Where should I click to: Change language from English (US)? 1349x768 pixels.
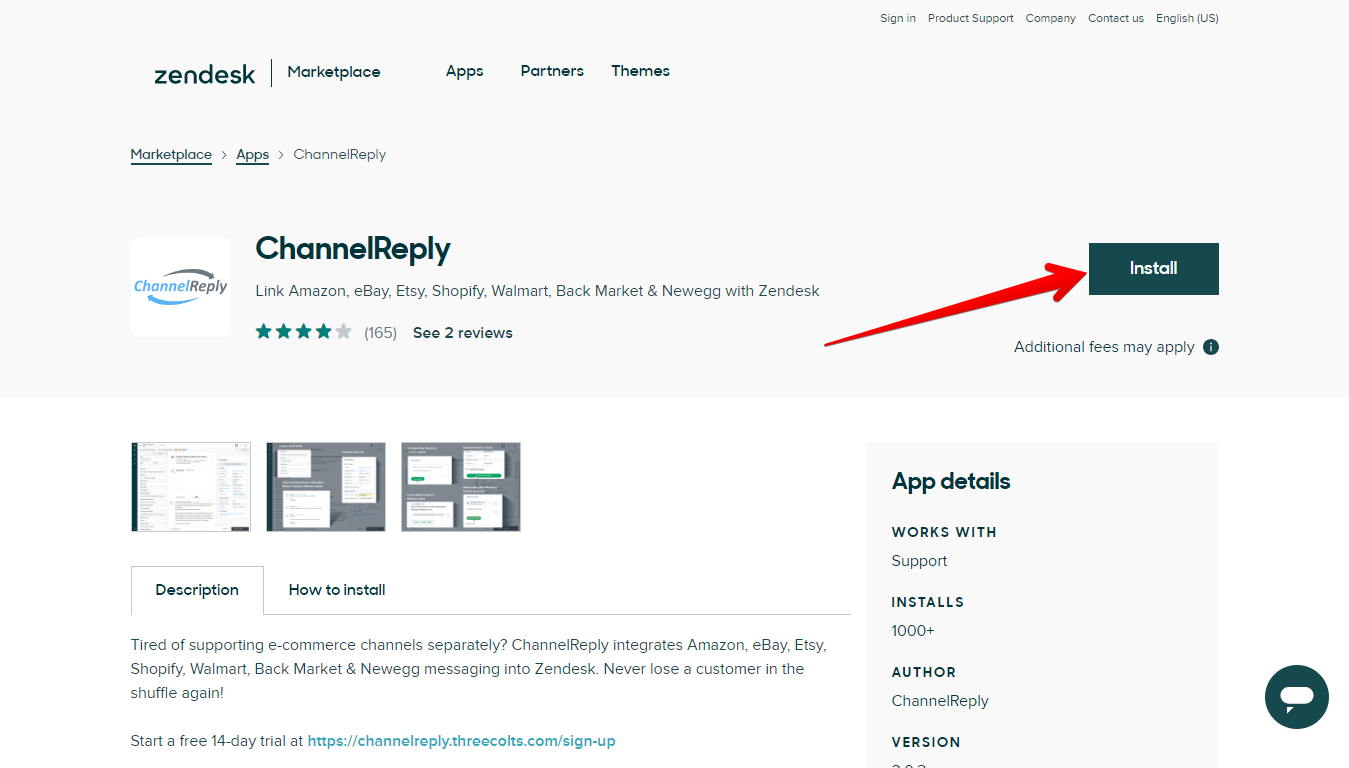(1187, 18)
